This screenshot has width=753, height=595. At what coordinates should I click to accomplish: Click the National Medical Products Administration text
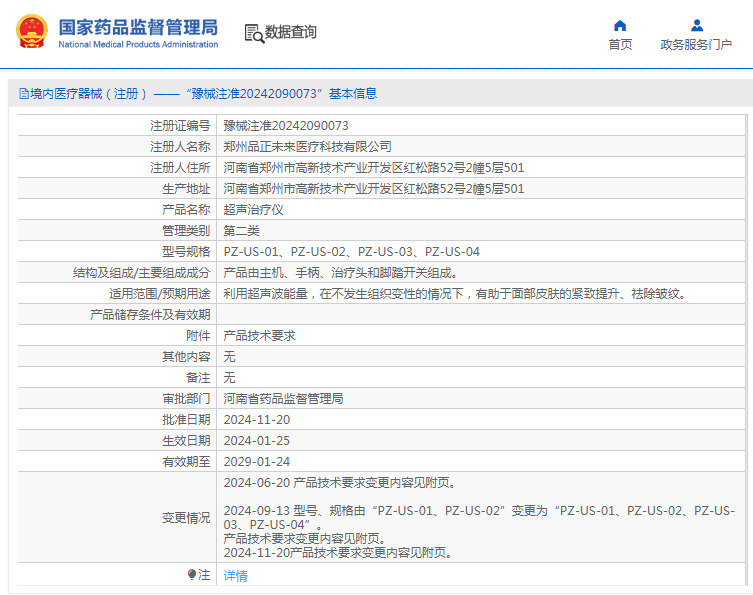[x=138, y=44]
